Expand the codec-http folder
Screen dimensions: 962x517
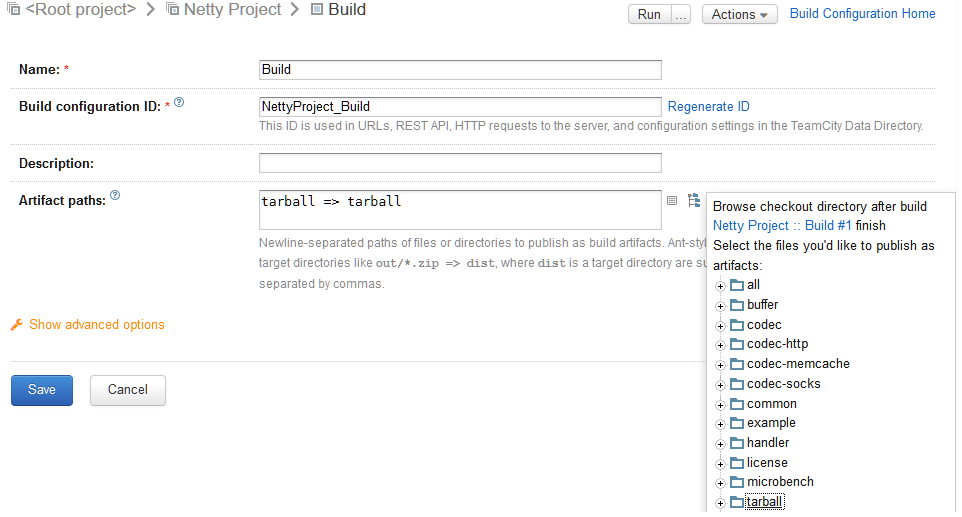point(720,345)
